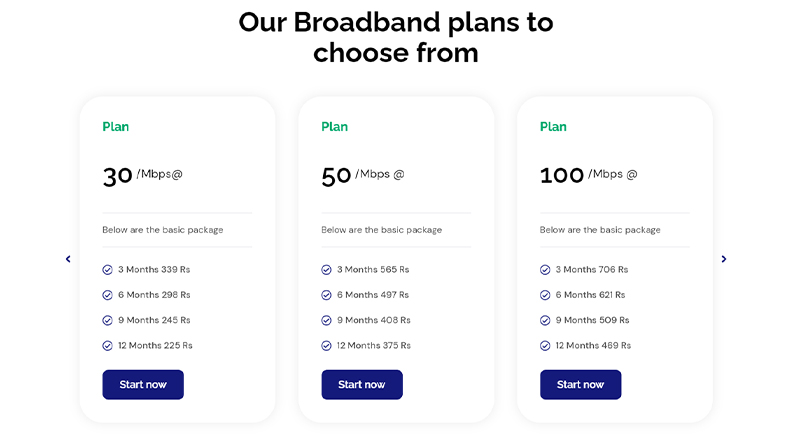The width and height of the screenshot is (800, 448).
Task: Click the previous carousel arrow
Action: tap(68, 259)
